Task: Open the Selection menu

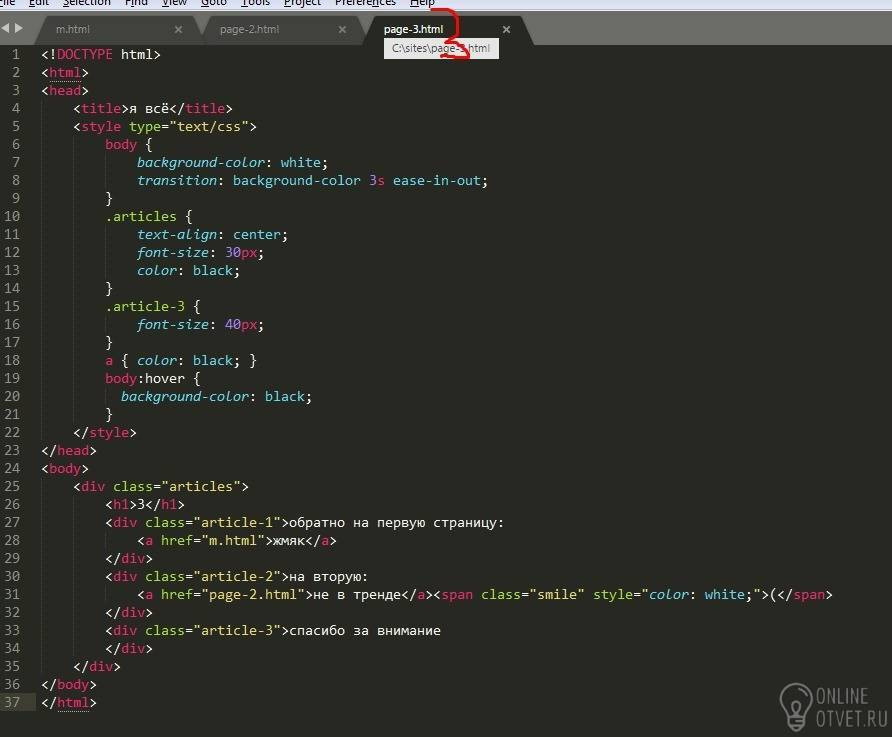Action: 86,3
